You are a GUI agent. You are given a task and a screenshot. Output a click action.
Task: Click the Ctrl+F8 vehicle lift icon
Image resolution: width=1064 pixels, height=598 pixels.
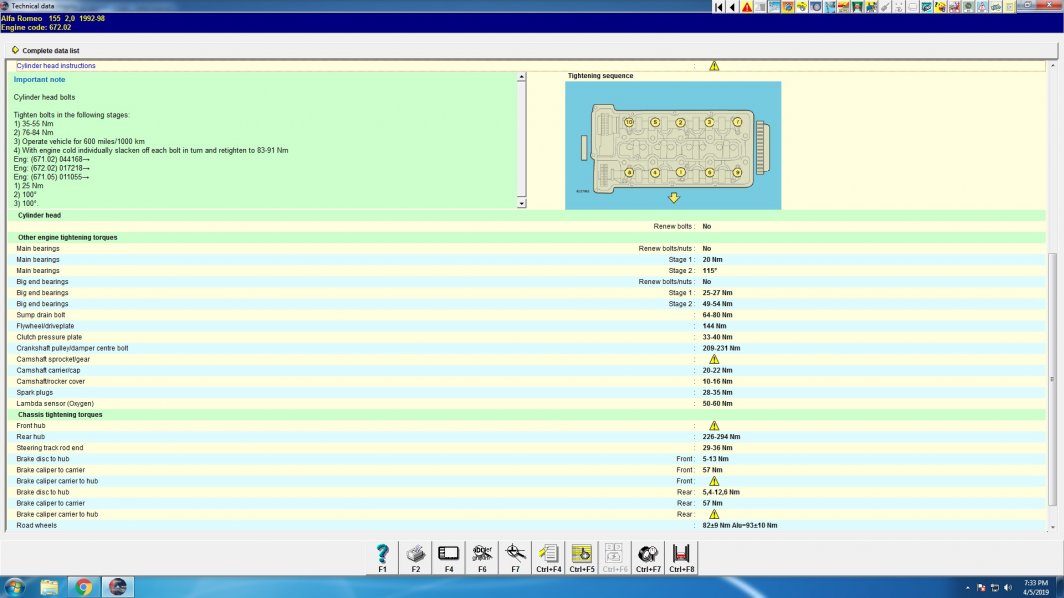pyautogui.click(x=682, y=554)
